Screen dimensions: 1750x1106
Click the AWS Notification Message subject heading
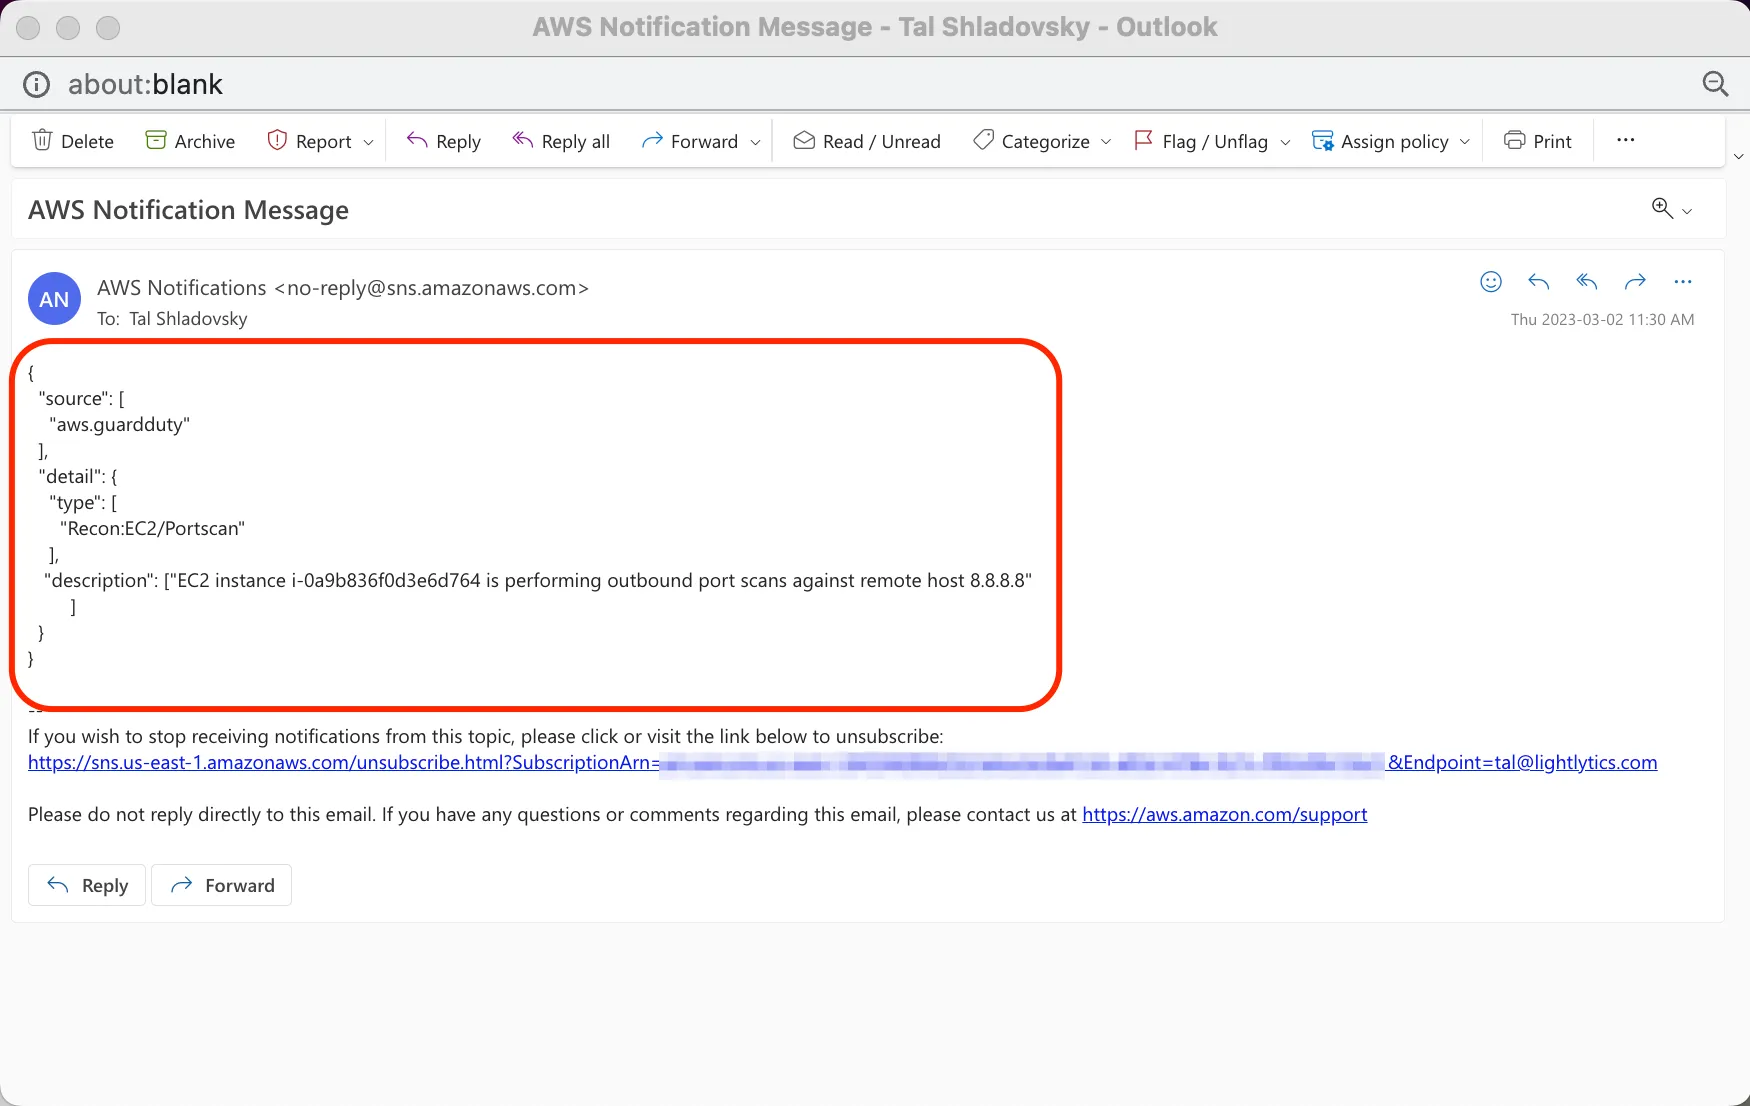coord(188,210)
